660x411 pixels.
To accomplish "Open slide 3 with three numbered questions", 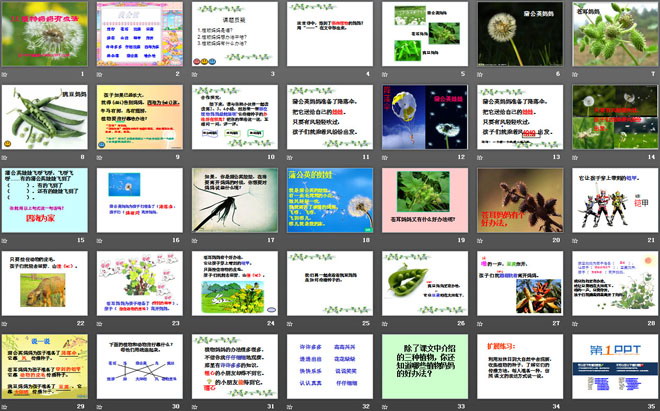I will coord(235,34).
